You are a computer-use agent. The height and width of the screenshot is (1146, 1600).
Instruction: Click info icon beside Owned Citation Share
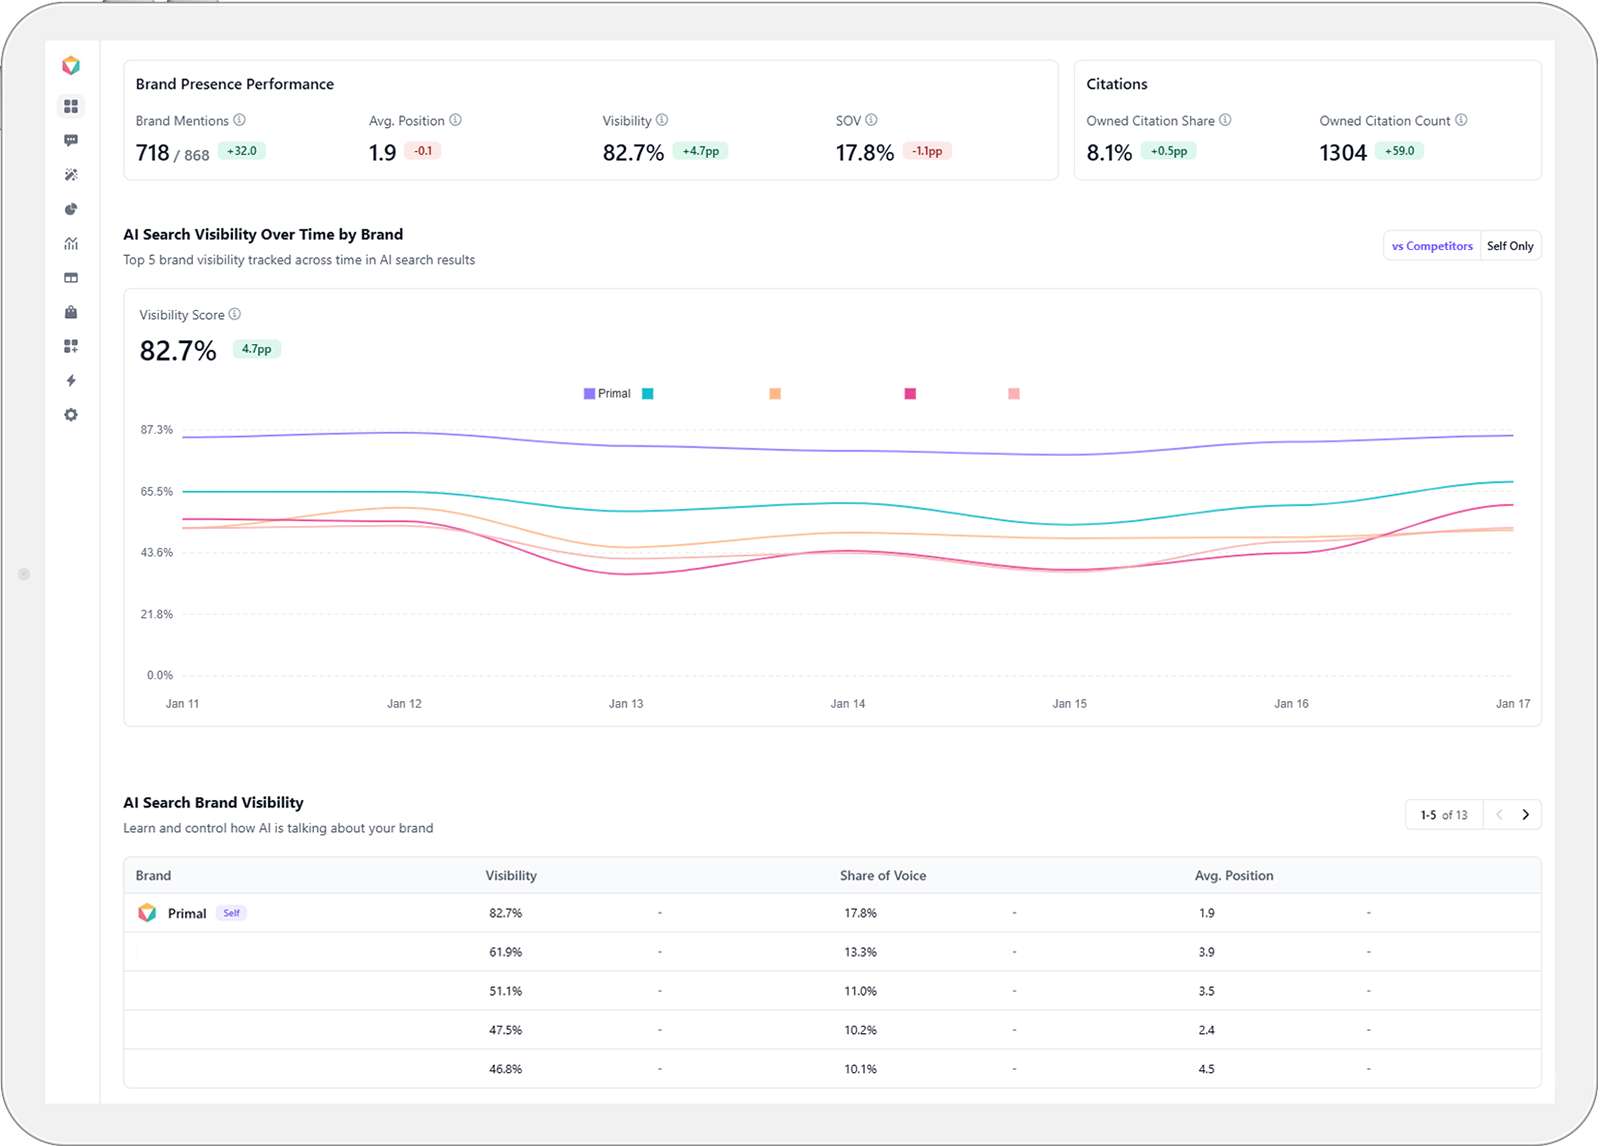coord(1226,120)
